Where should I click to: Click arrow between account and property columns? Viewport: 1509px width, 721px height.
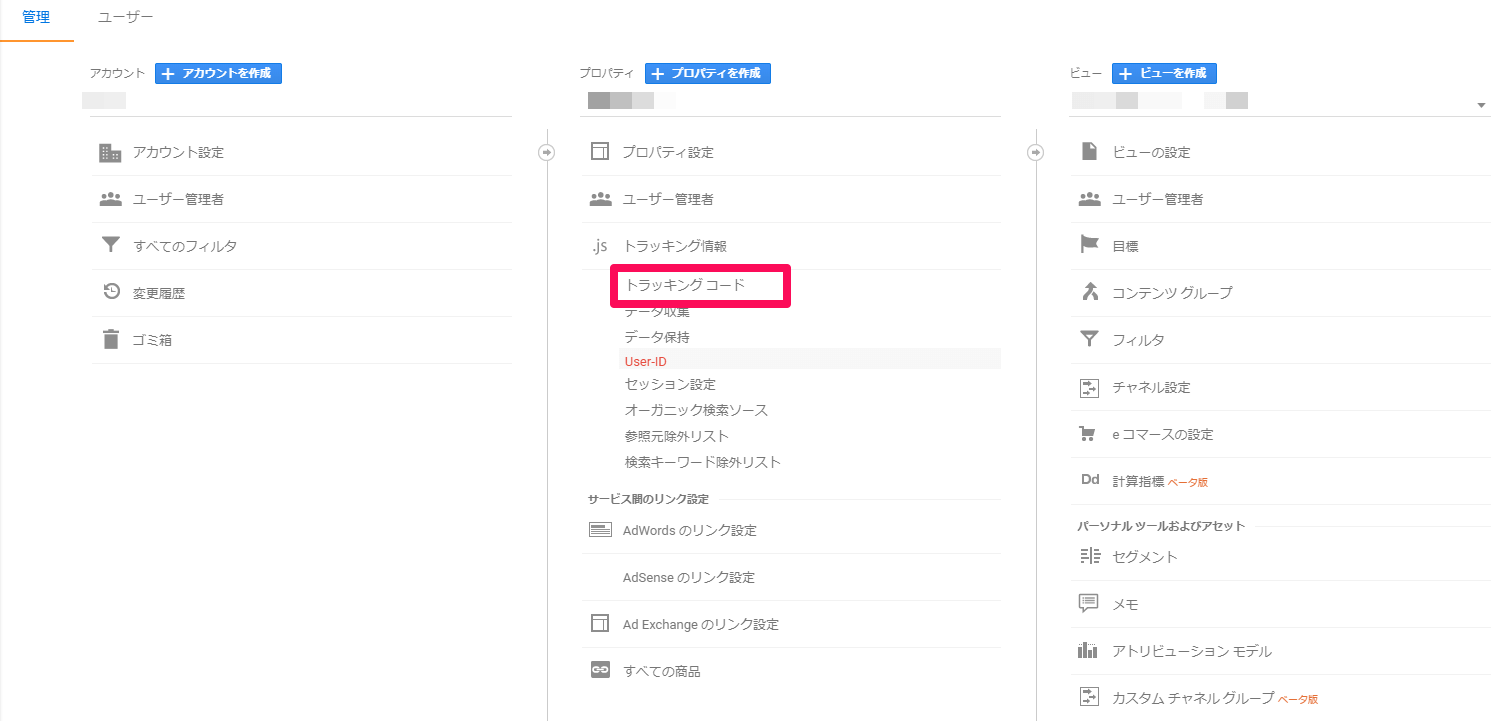[546, 153]
